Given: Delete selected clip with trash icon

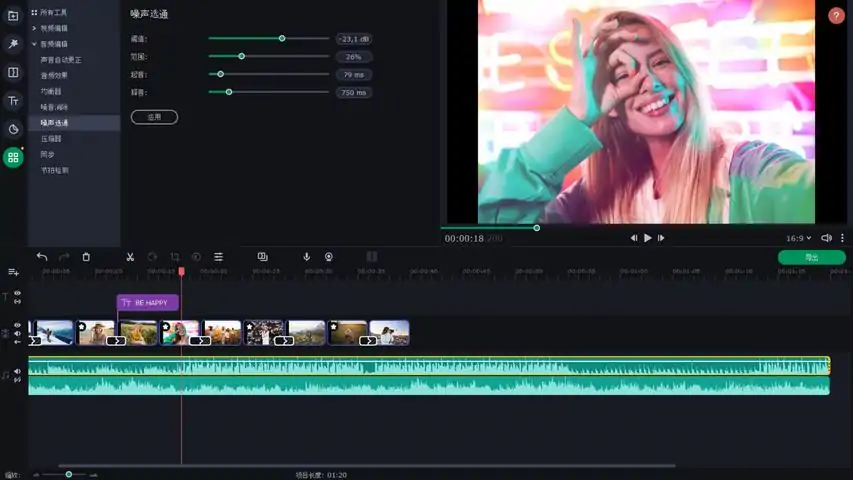Looking at the screenshot, I should coord(86,257).
